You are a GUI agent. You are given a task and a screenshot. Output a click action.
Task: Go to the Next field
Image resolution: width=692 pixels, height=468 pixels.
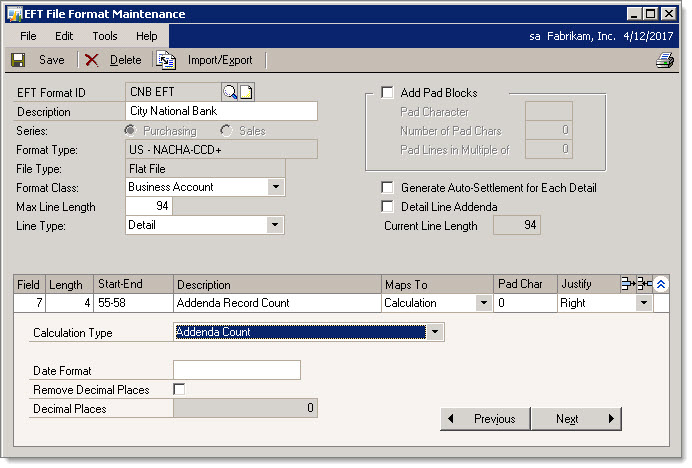point(576,419)
